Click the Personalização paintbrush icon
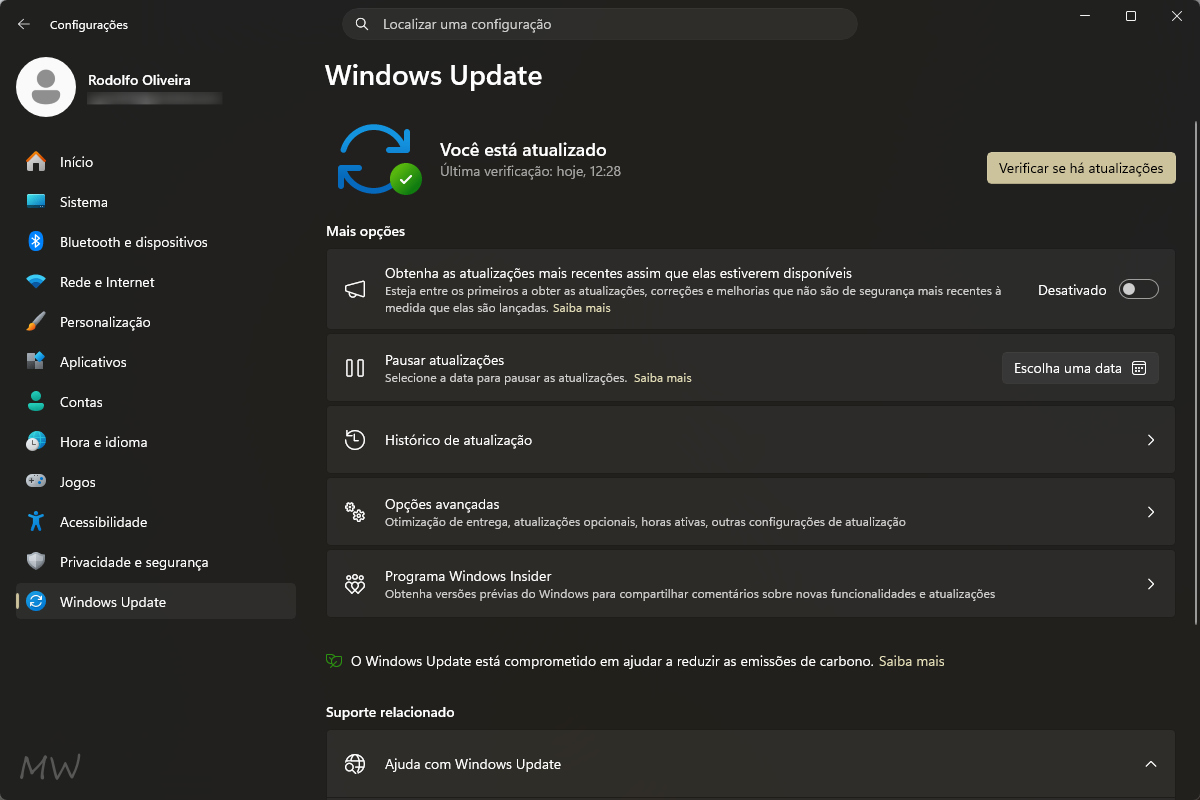This screenshot has width=1200, height=800. (36, 322)
